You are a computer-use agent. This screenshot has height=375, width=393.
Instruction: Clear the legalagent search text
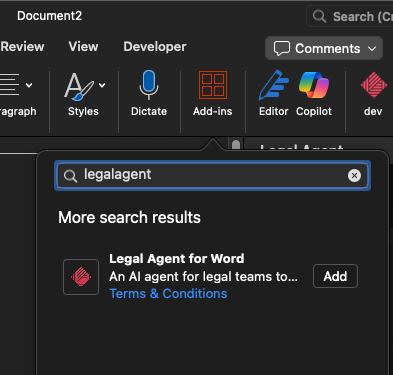click(354, 175)
